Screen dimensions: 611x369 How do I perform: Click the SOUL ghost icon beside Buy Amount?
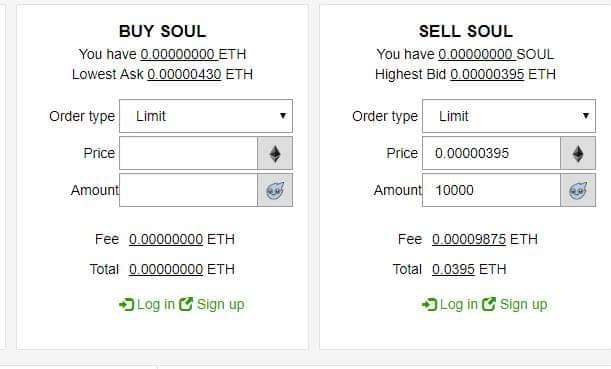point(275,191)
